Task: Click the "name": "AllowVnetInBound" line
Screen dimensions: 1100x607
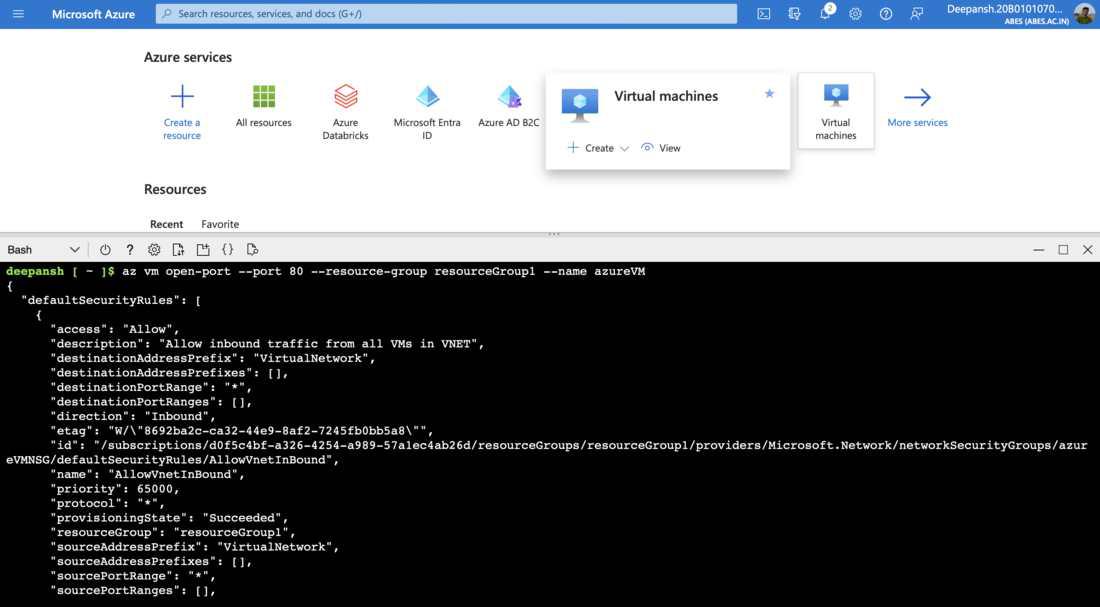Action: point(147,474)
